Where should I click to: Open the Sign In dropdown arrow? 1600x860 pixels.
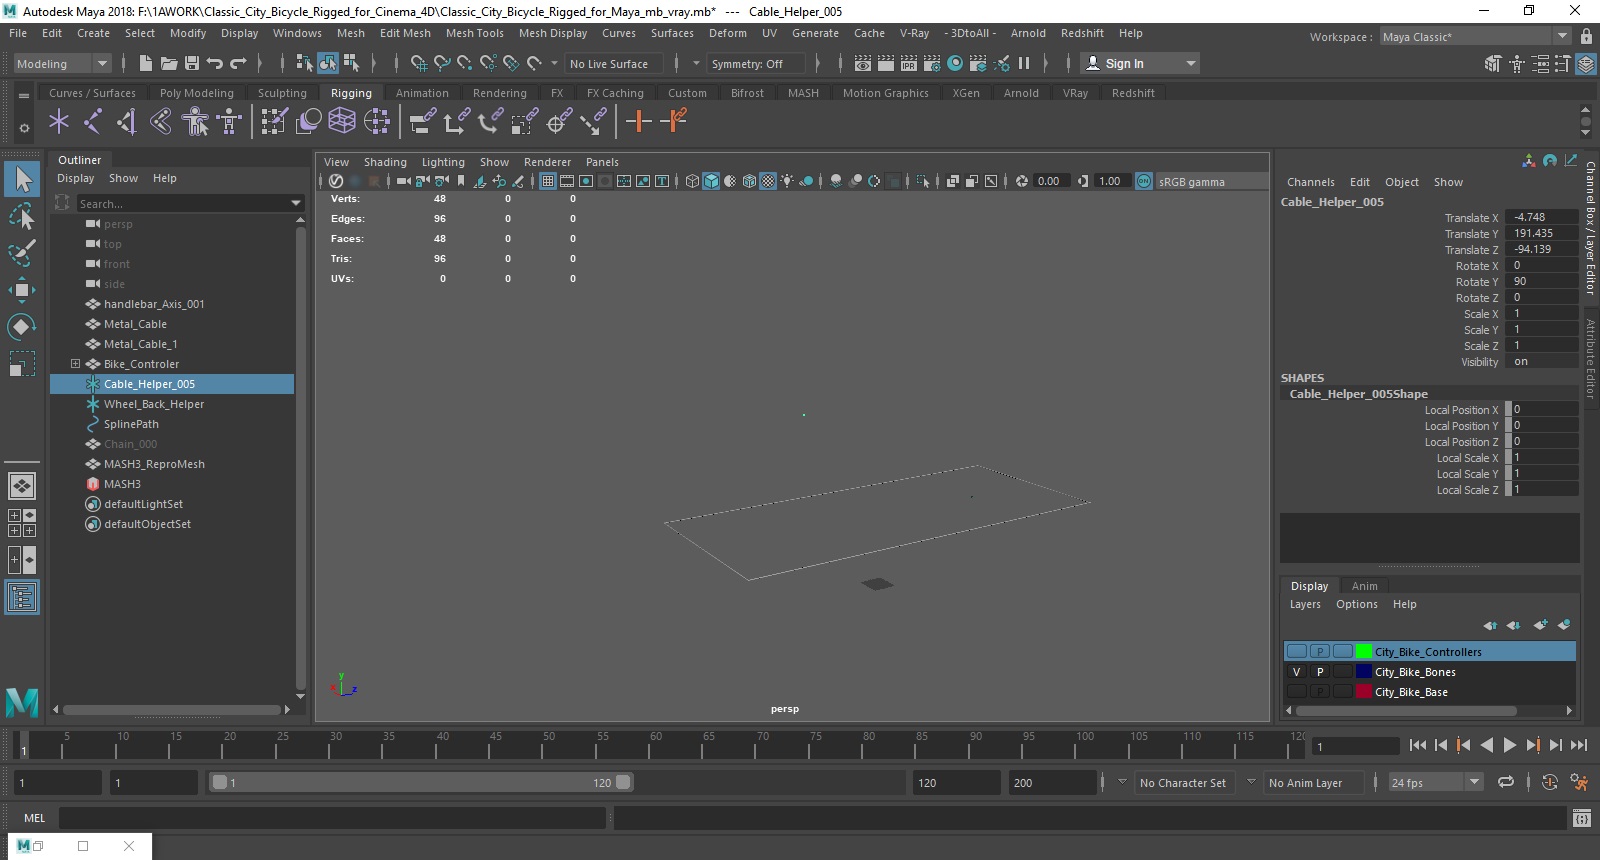pos(1190,63)
